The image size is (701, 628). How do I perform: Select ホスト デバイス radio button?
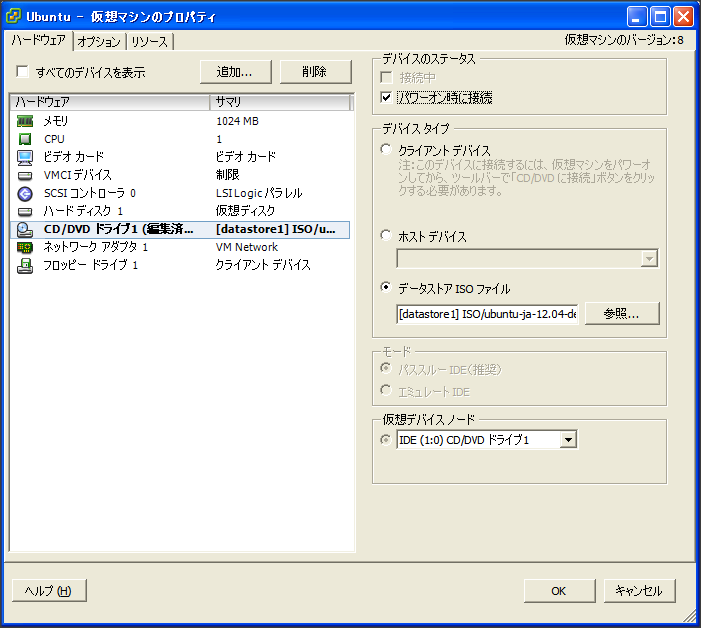click(386, 235)
